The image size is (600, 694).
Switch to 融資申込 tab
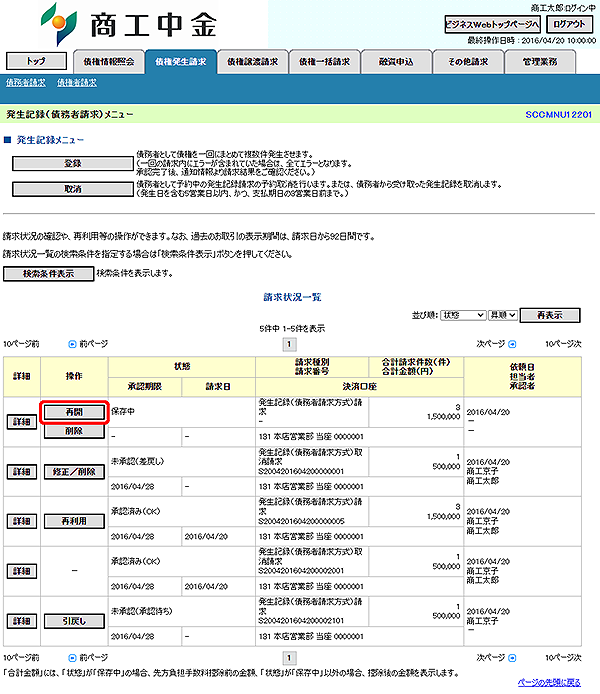pyautogui.click(x=396, y=62)
